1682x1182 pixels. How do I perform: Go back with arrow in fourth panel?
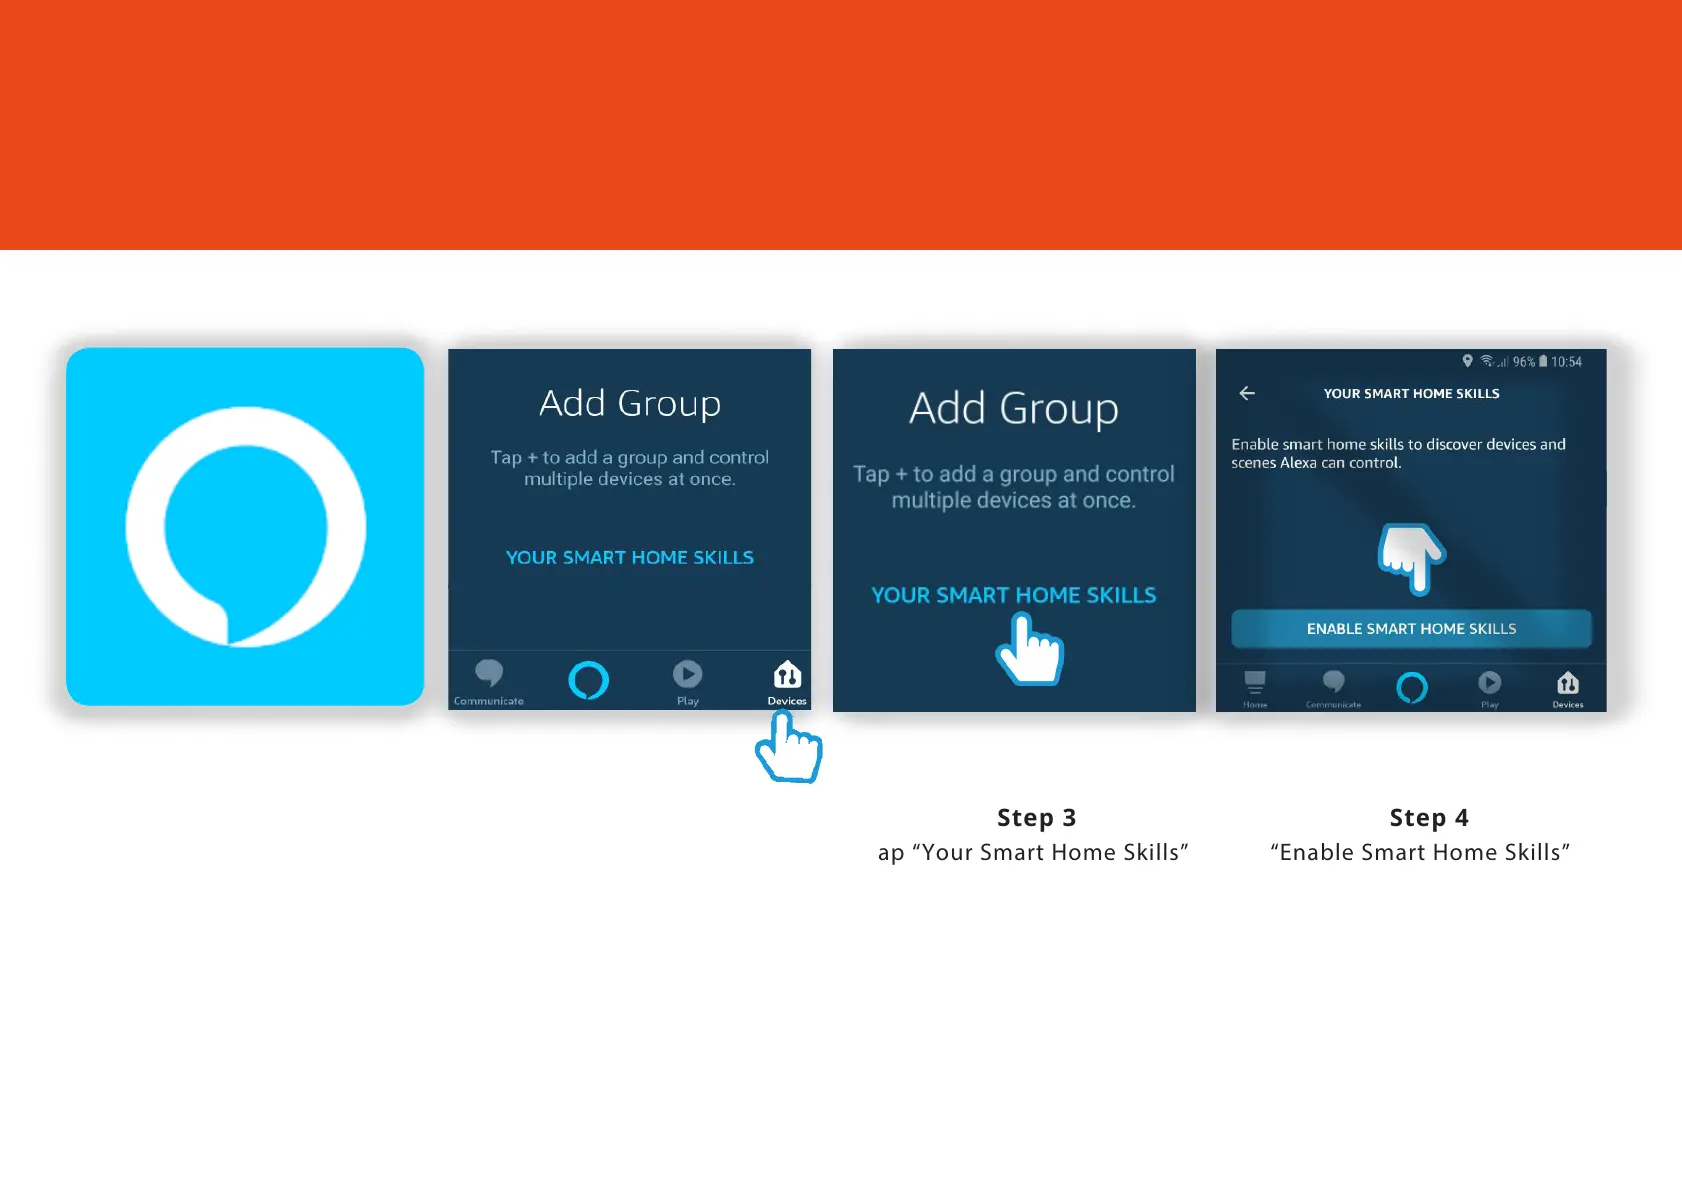click(1247, 393)
